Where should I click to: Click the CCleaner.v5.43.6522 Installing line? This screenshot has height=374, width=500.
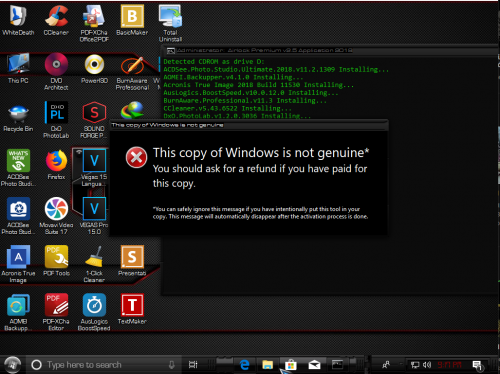pos(227,108)
